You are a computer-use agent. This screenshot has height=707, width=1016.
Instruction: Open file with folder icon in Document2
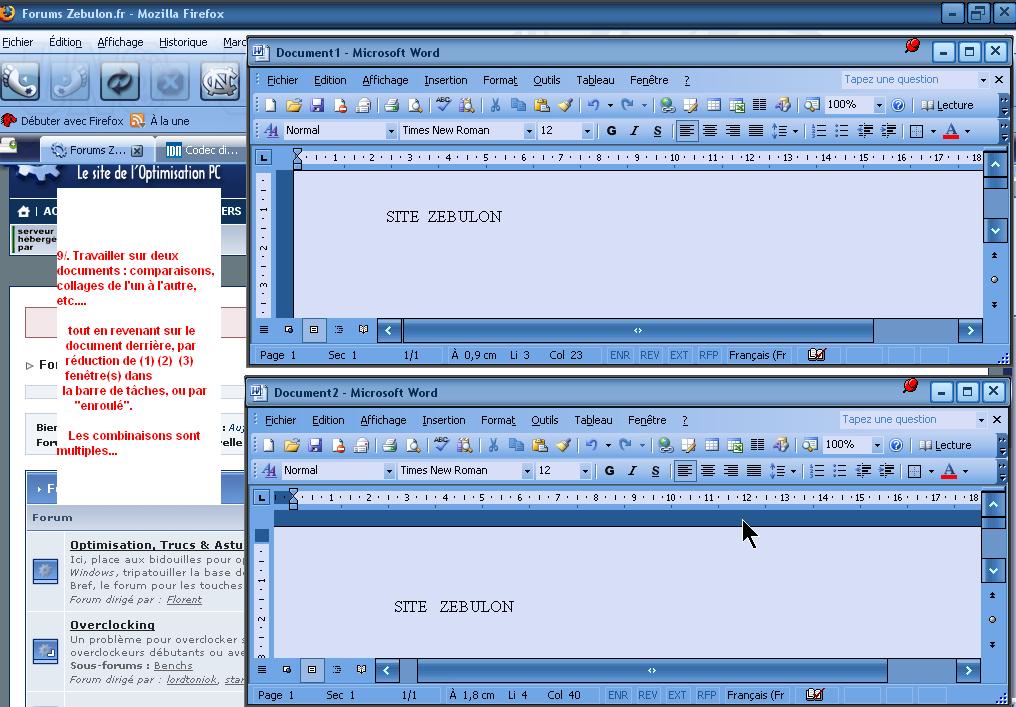[x=292, y=445]
